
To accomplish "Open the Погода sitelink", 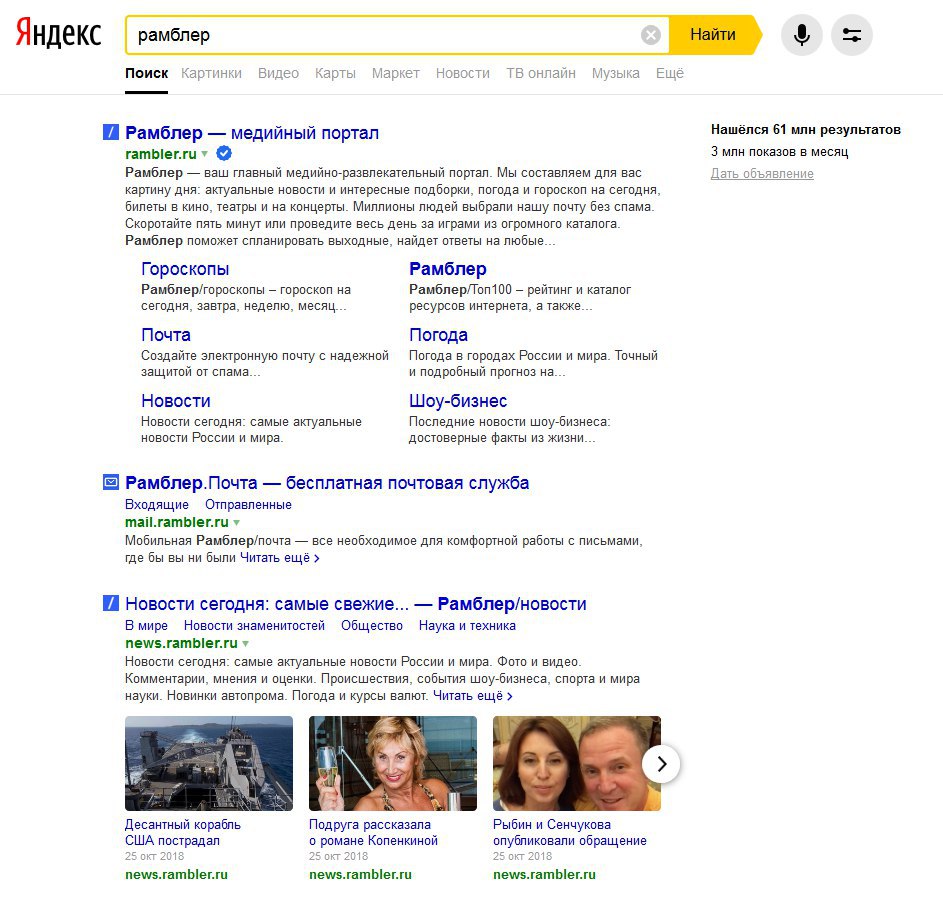I will point(438,335).
